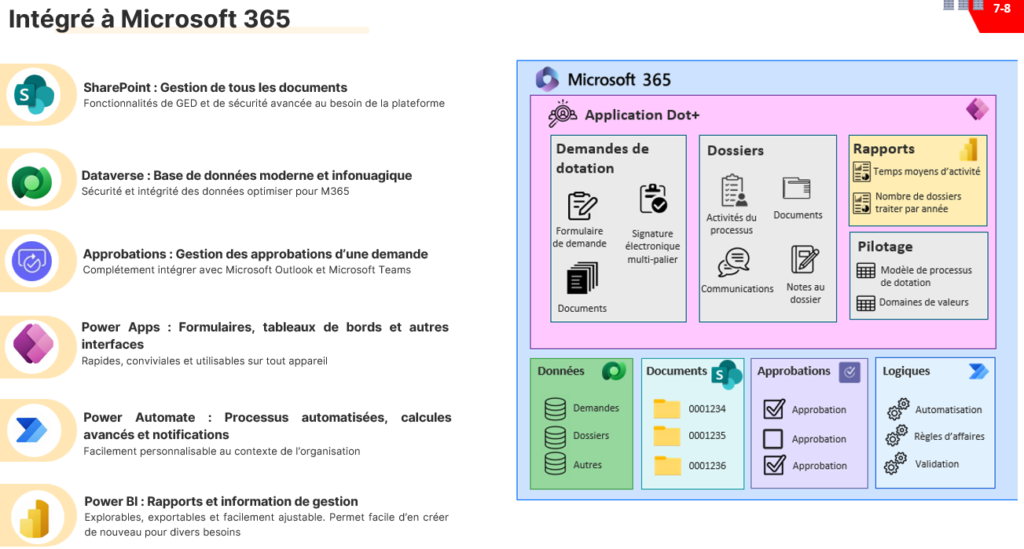Toggle the last Approbation checkbox

tap(773, 465)
